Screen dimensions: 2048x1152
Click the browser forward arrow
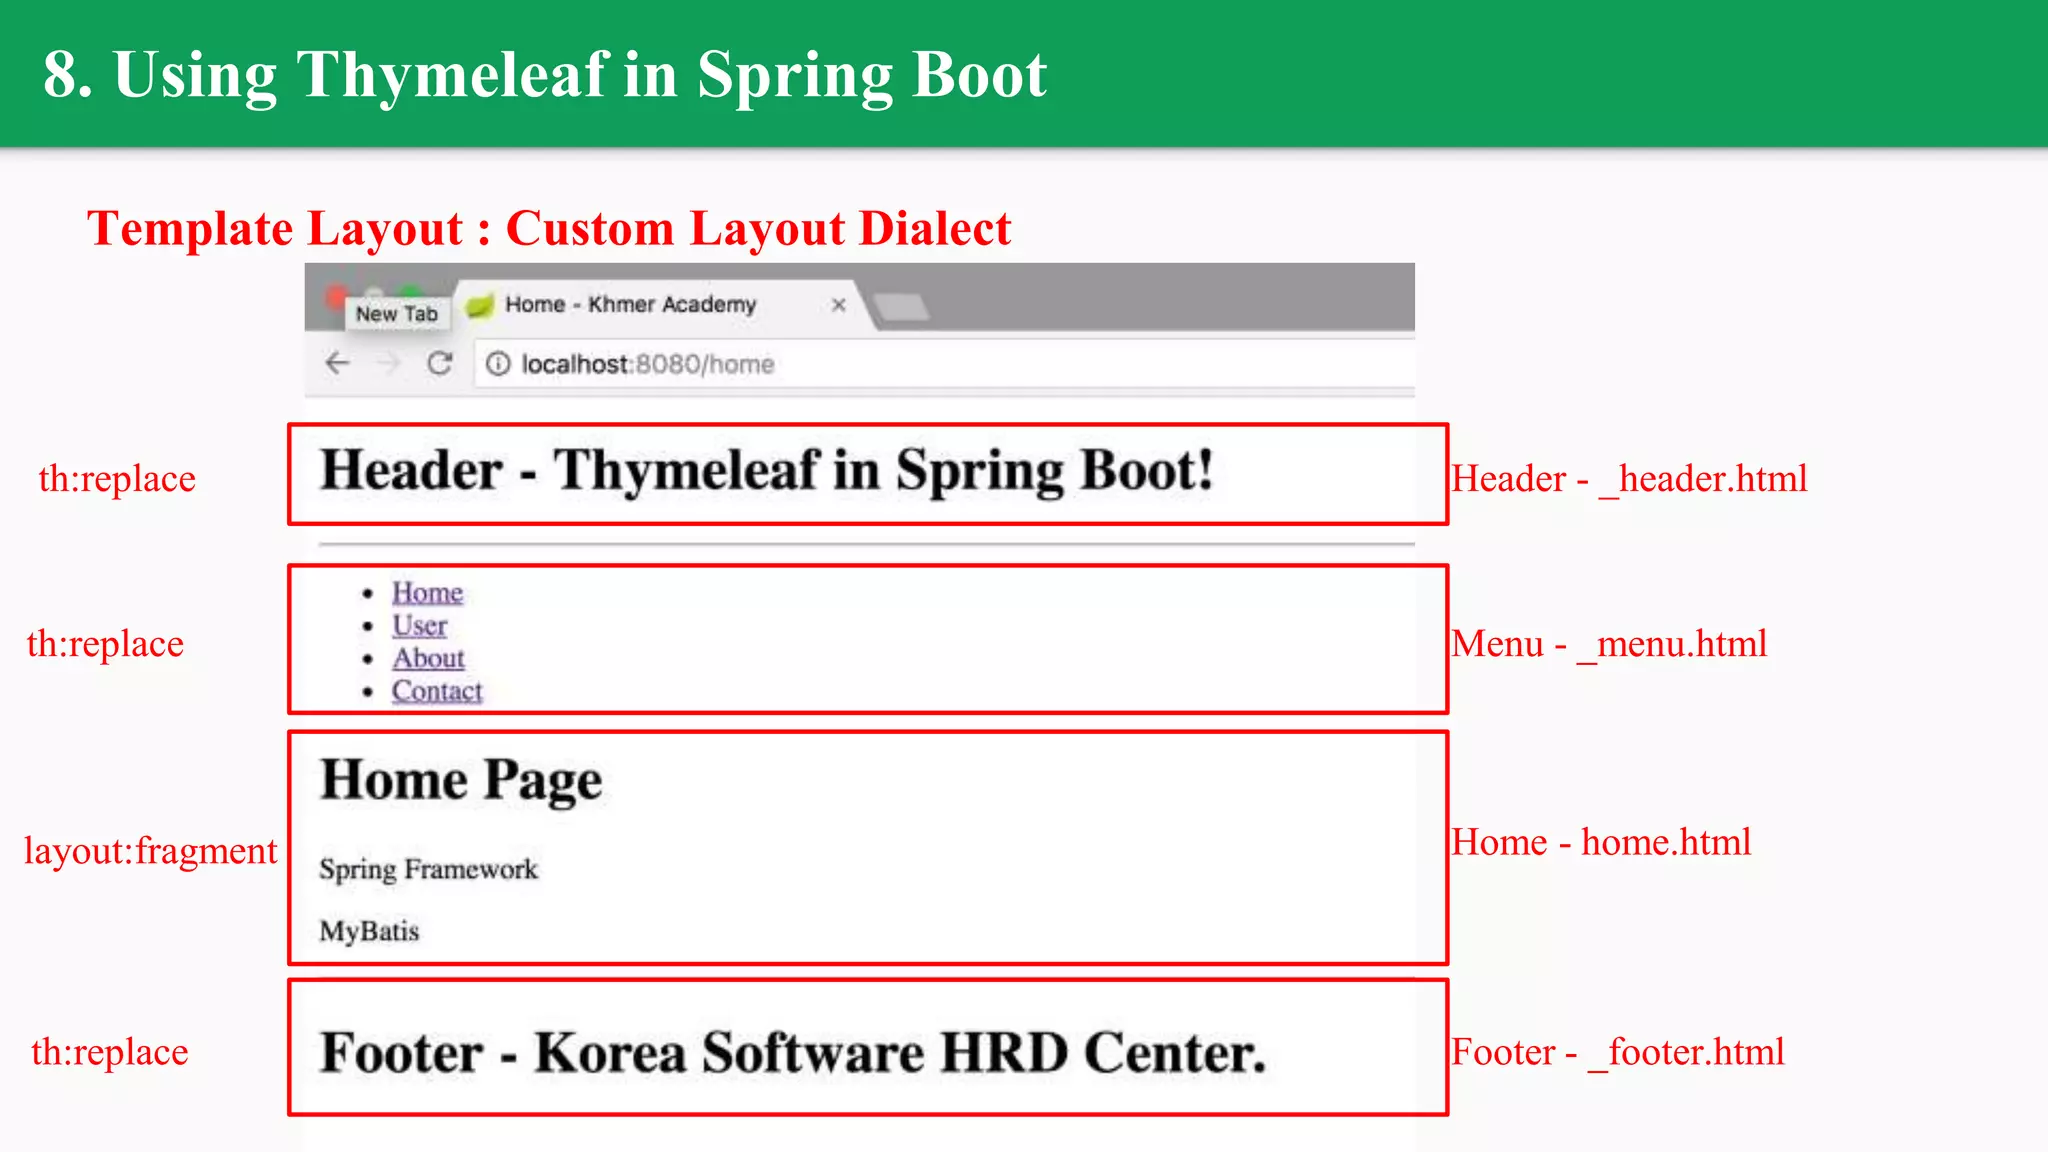(x=388, y=363)
